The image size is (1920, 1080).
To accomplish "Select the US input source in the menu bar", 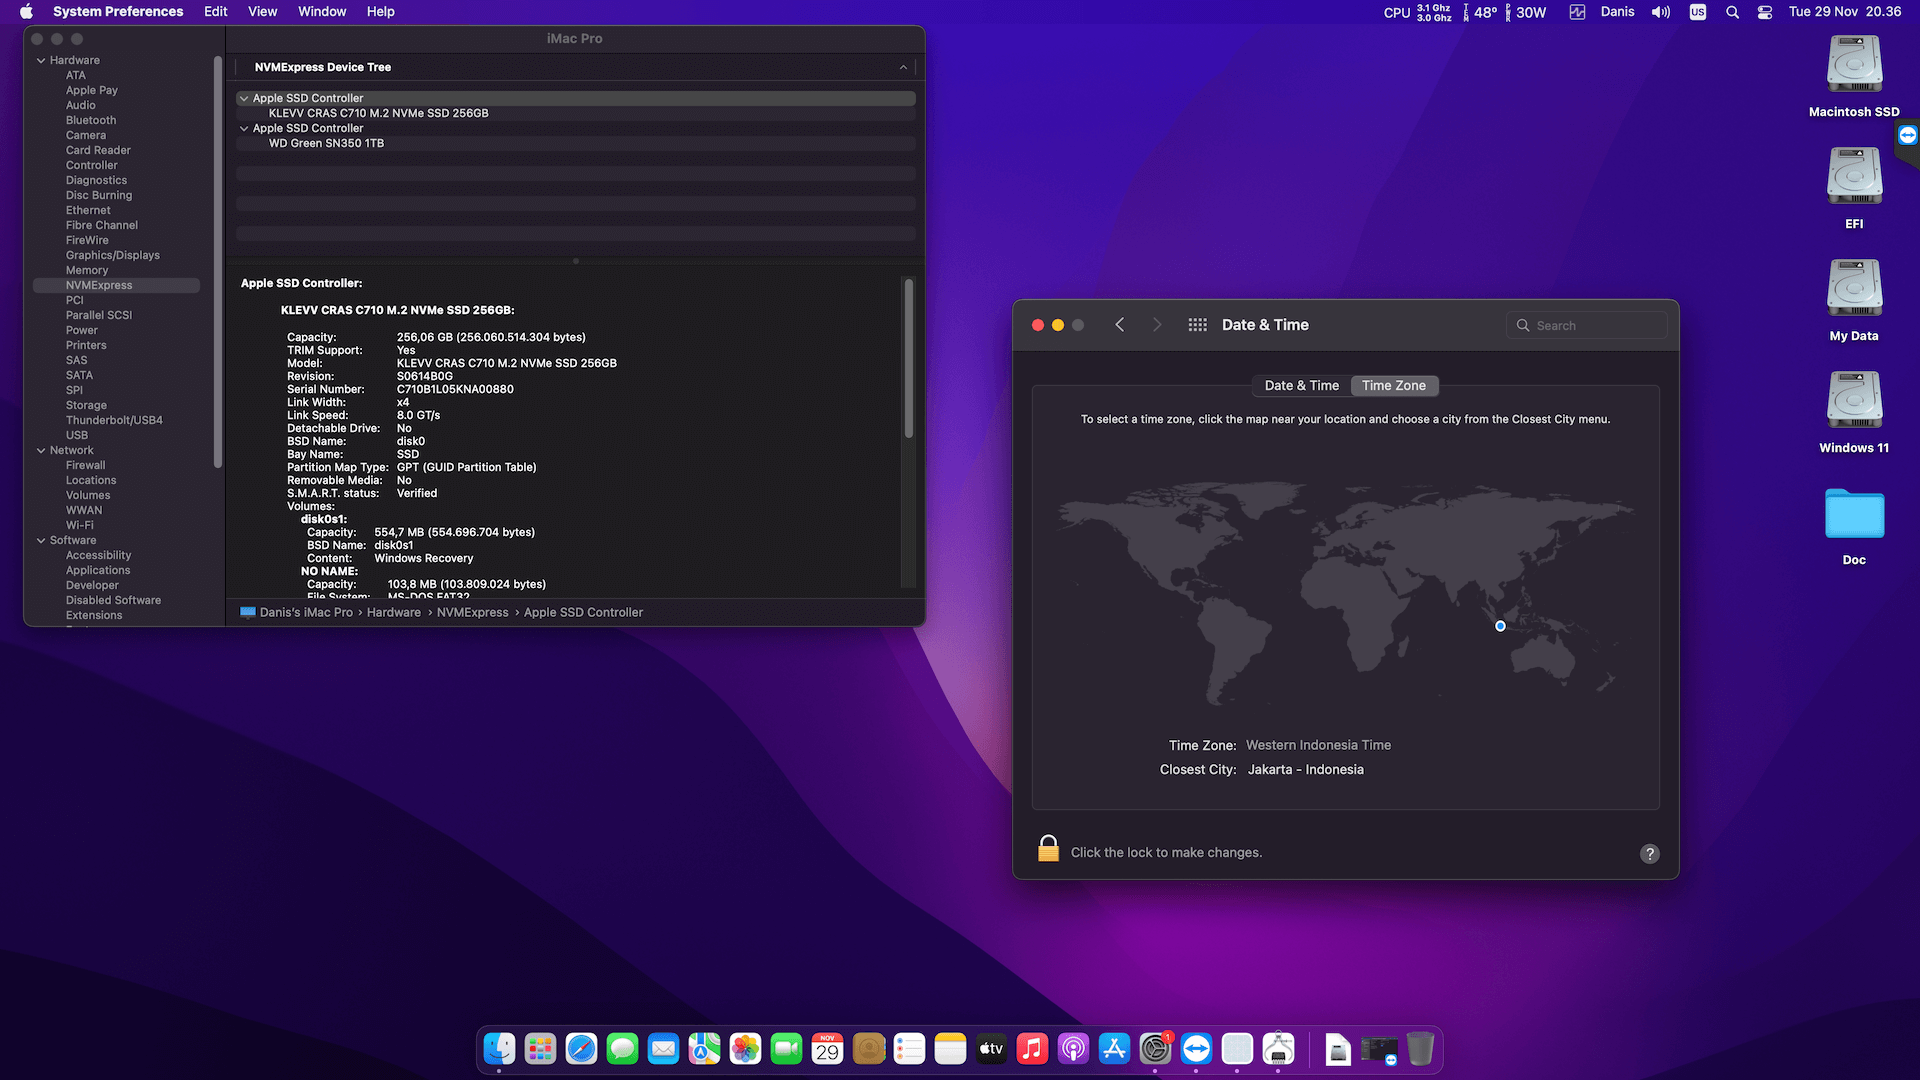I will 1697,11.
